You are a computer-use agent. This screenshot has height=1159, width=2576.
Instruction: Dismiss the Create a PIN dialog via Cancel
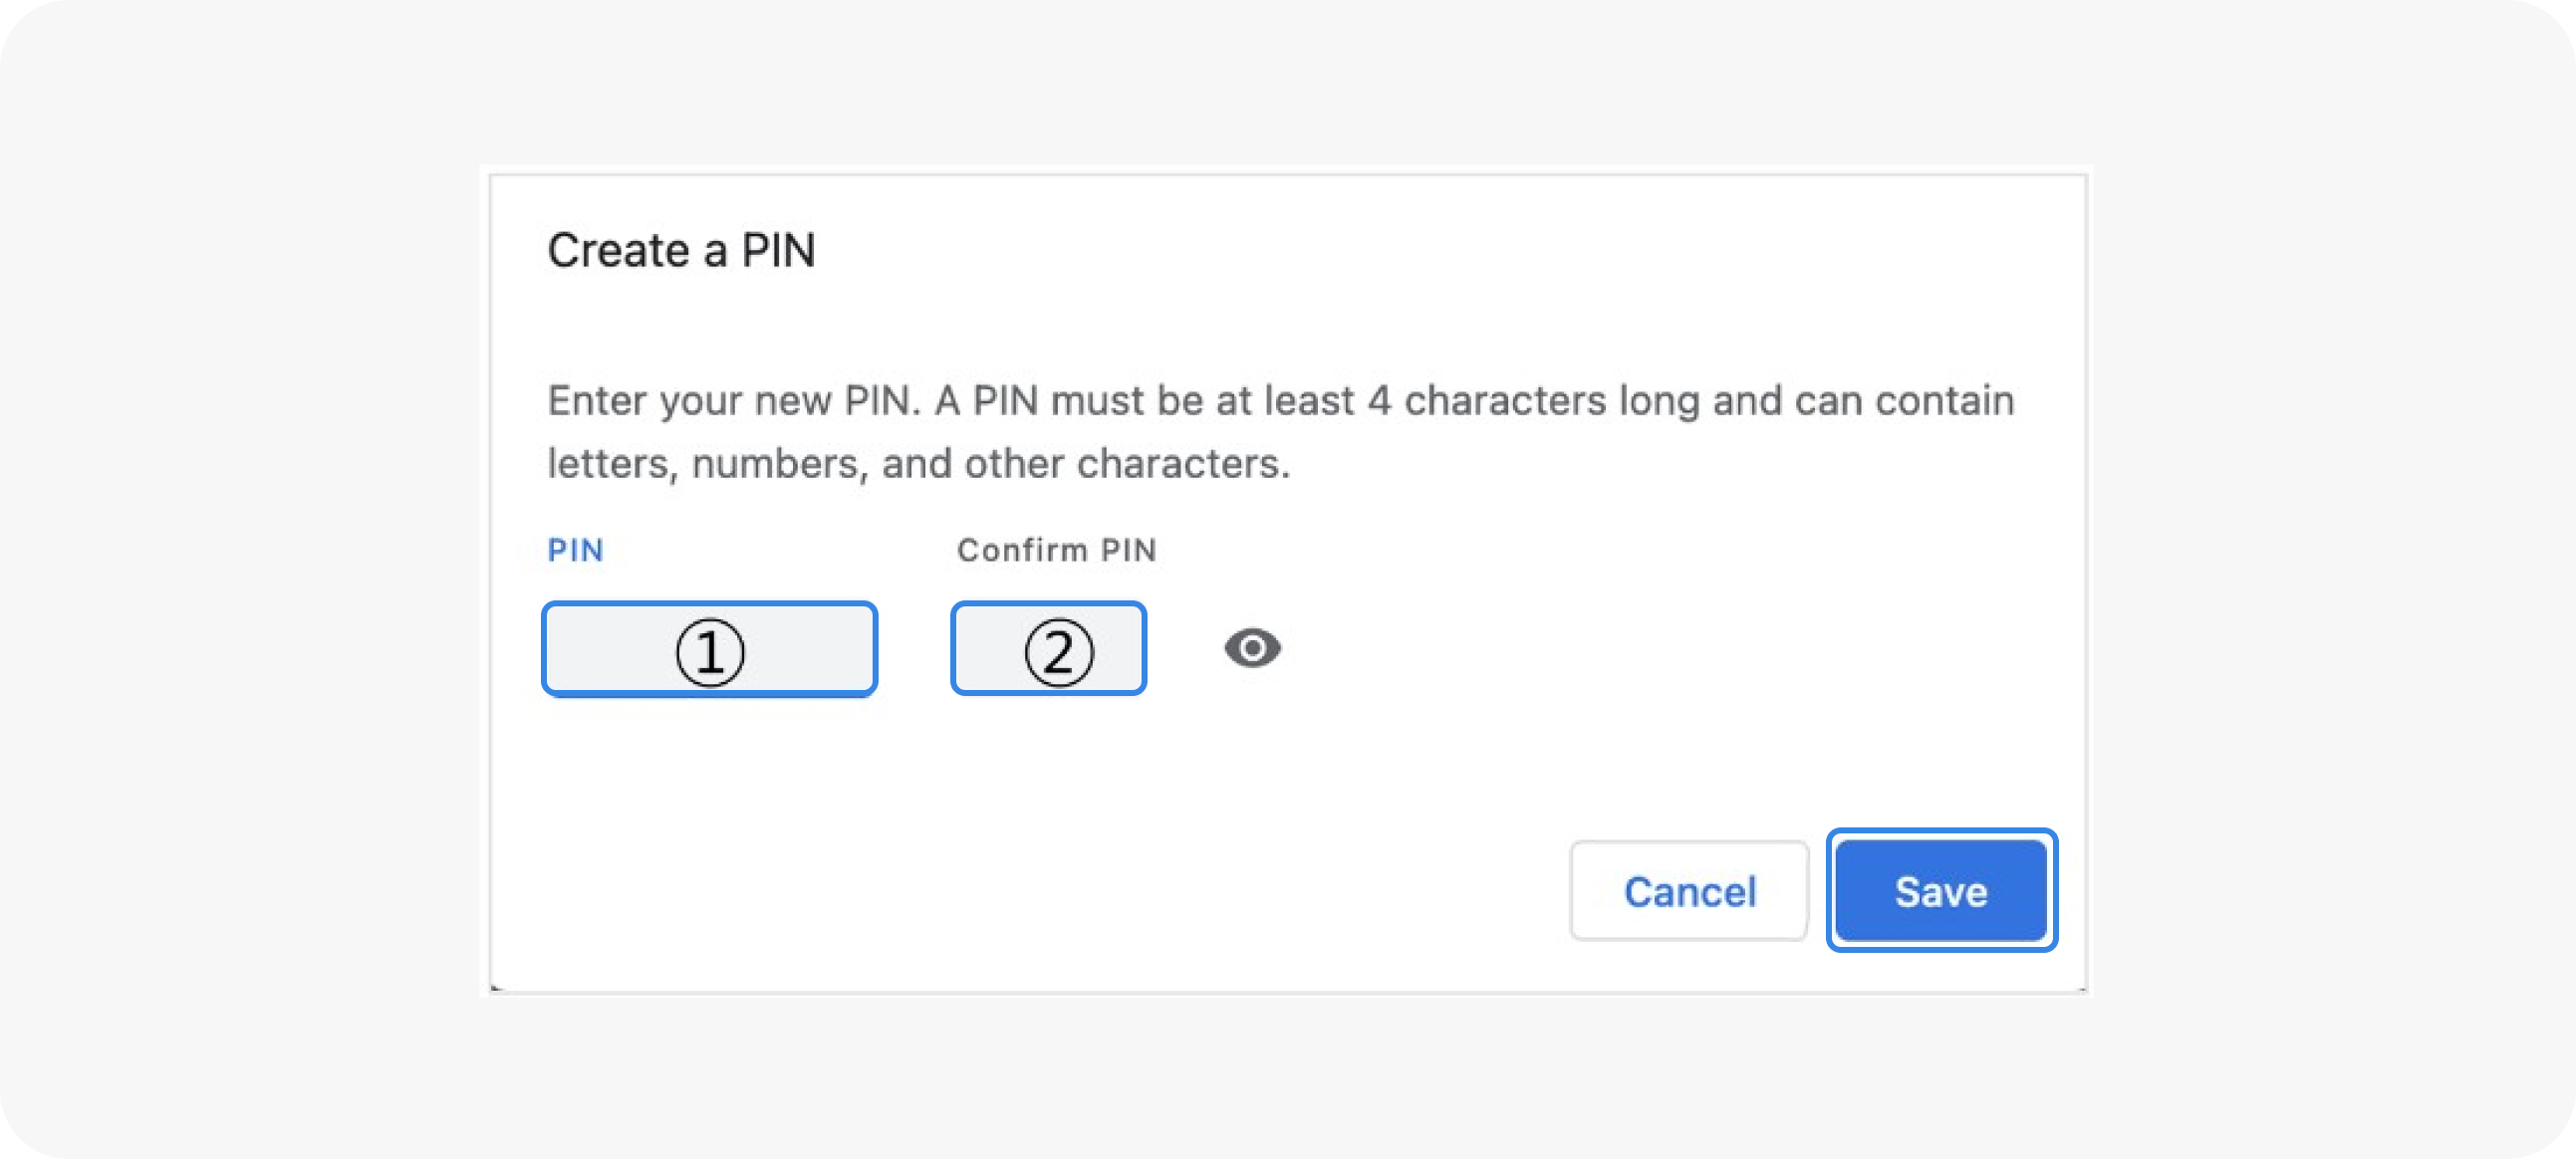coord(1688,890)
